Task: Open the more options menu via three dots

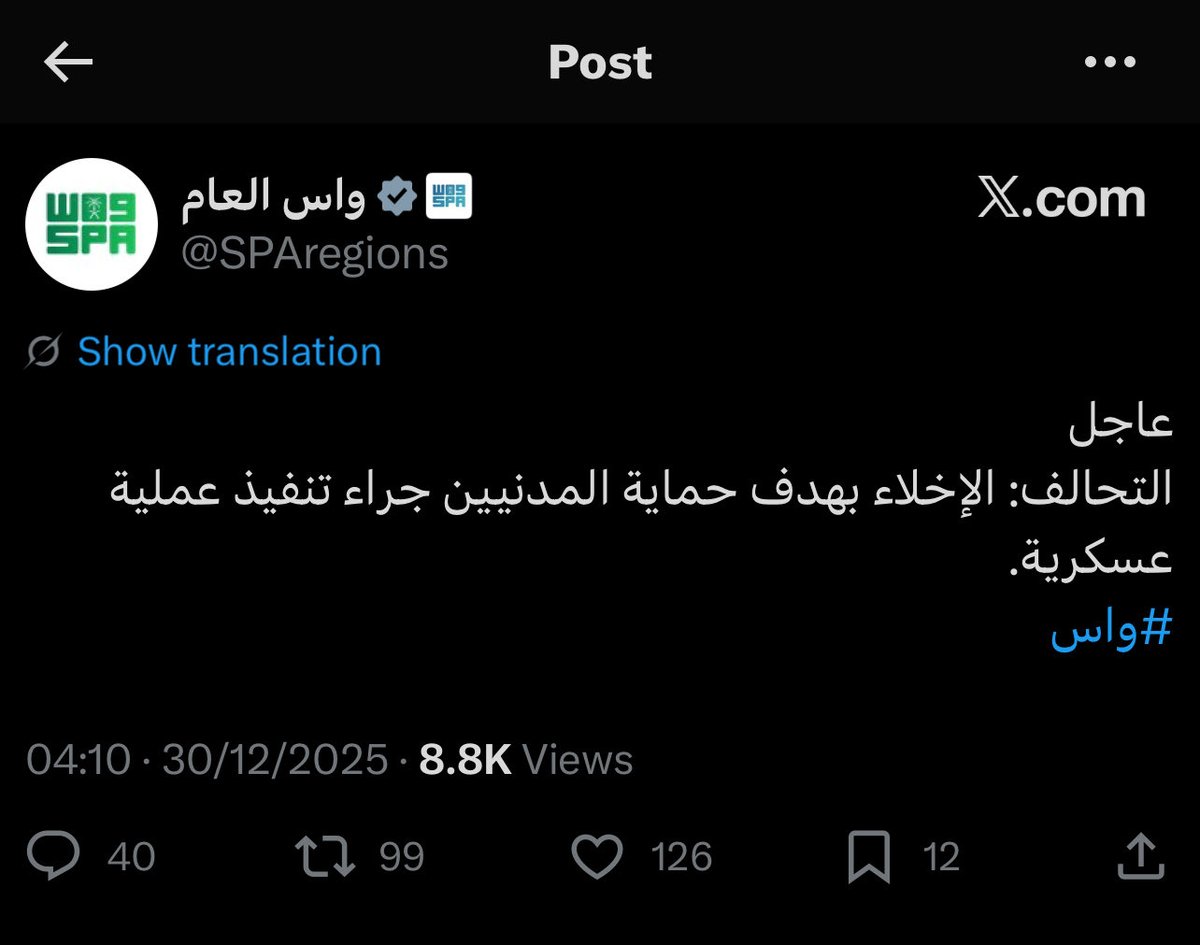Action: tap(1109, 63)
